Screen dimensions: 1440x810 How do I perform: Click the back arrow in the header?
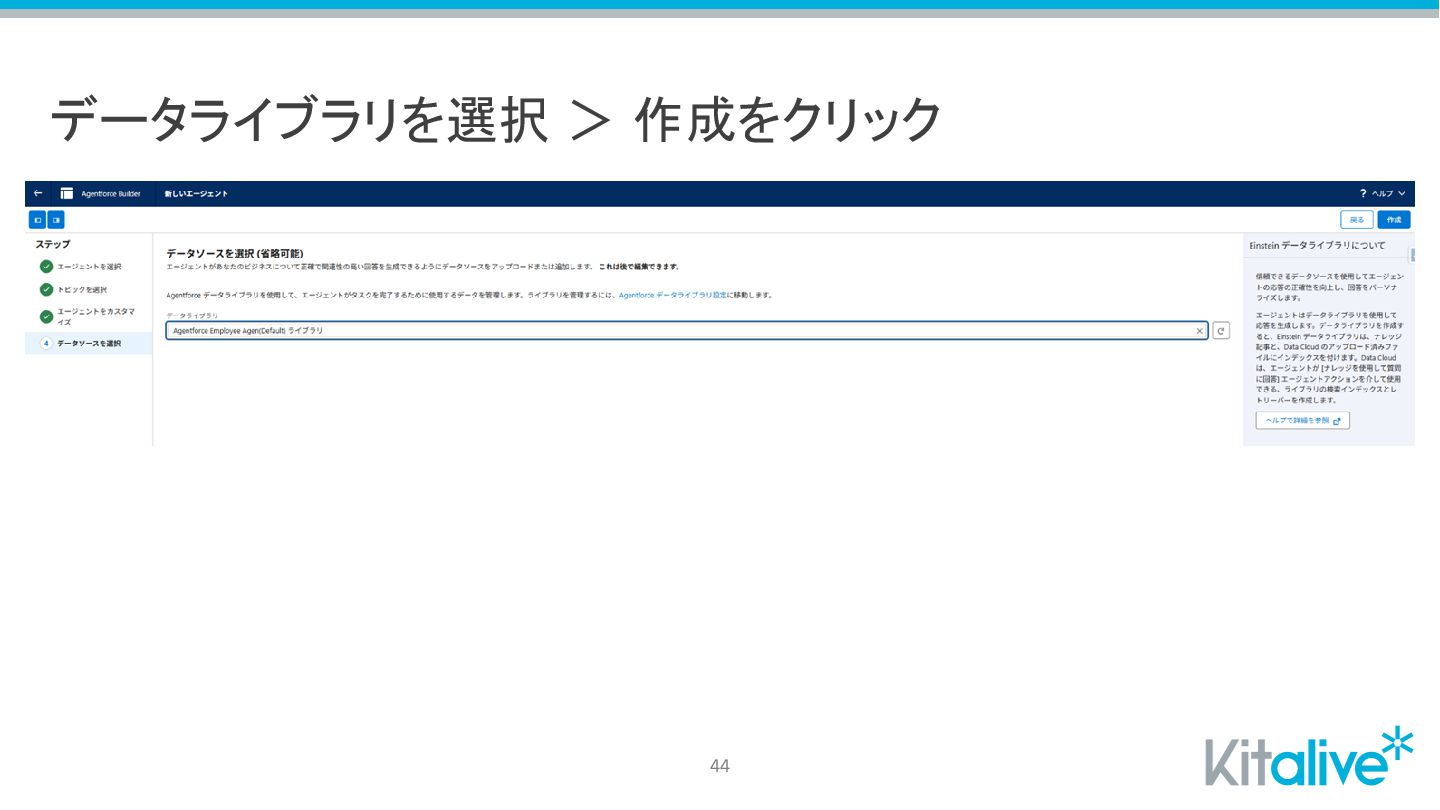[38, 193]
